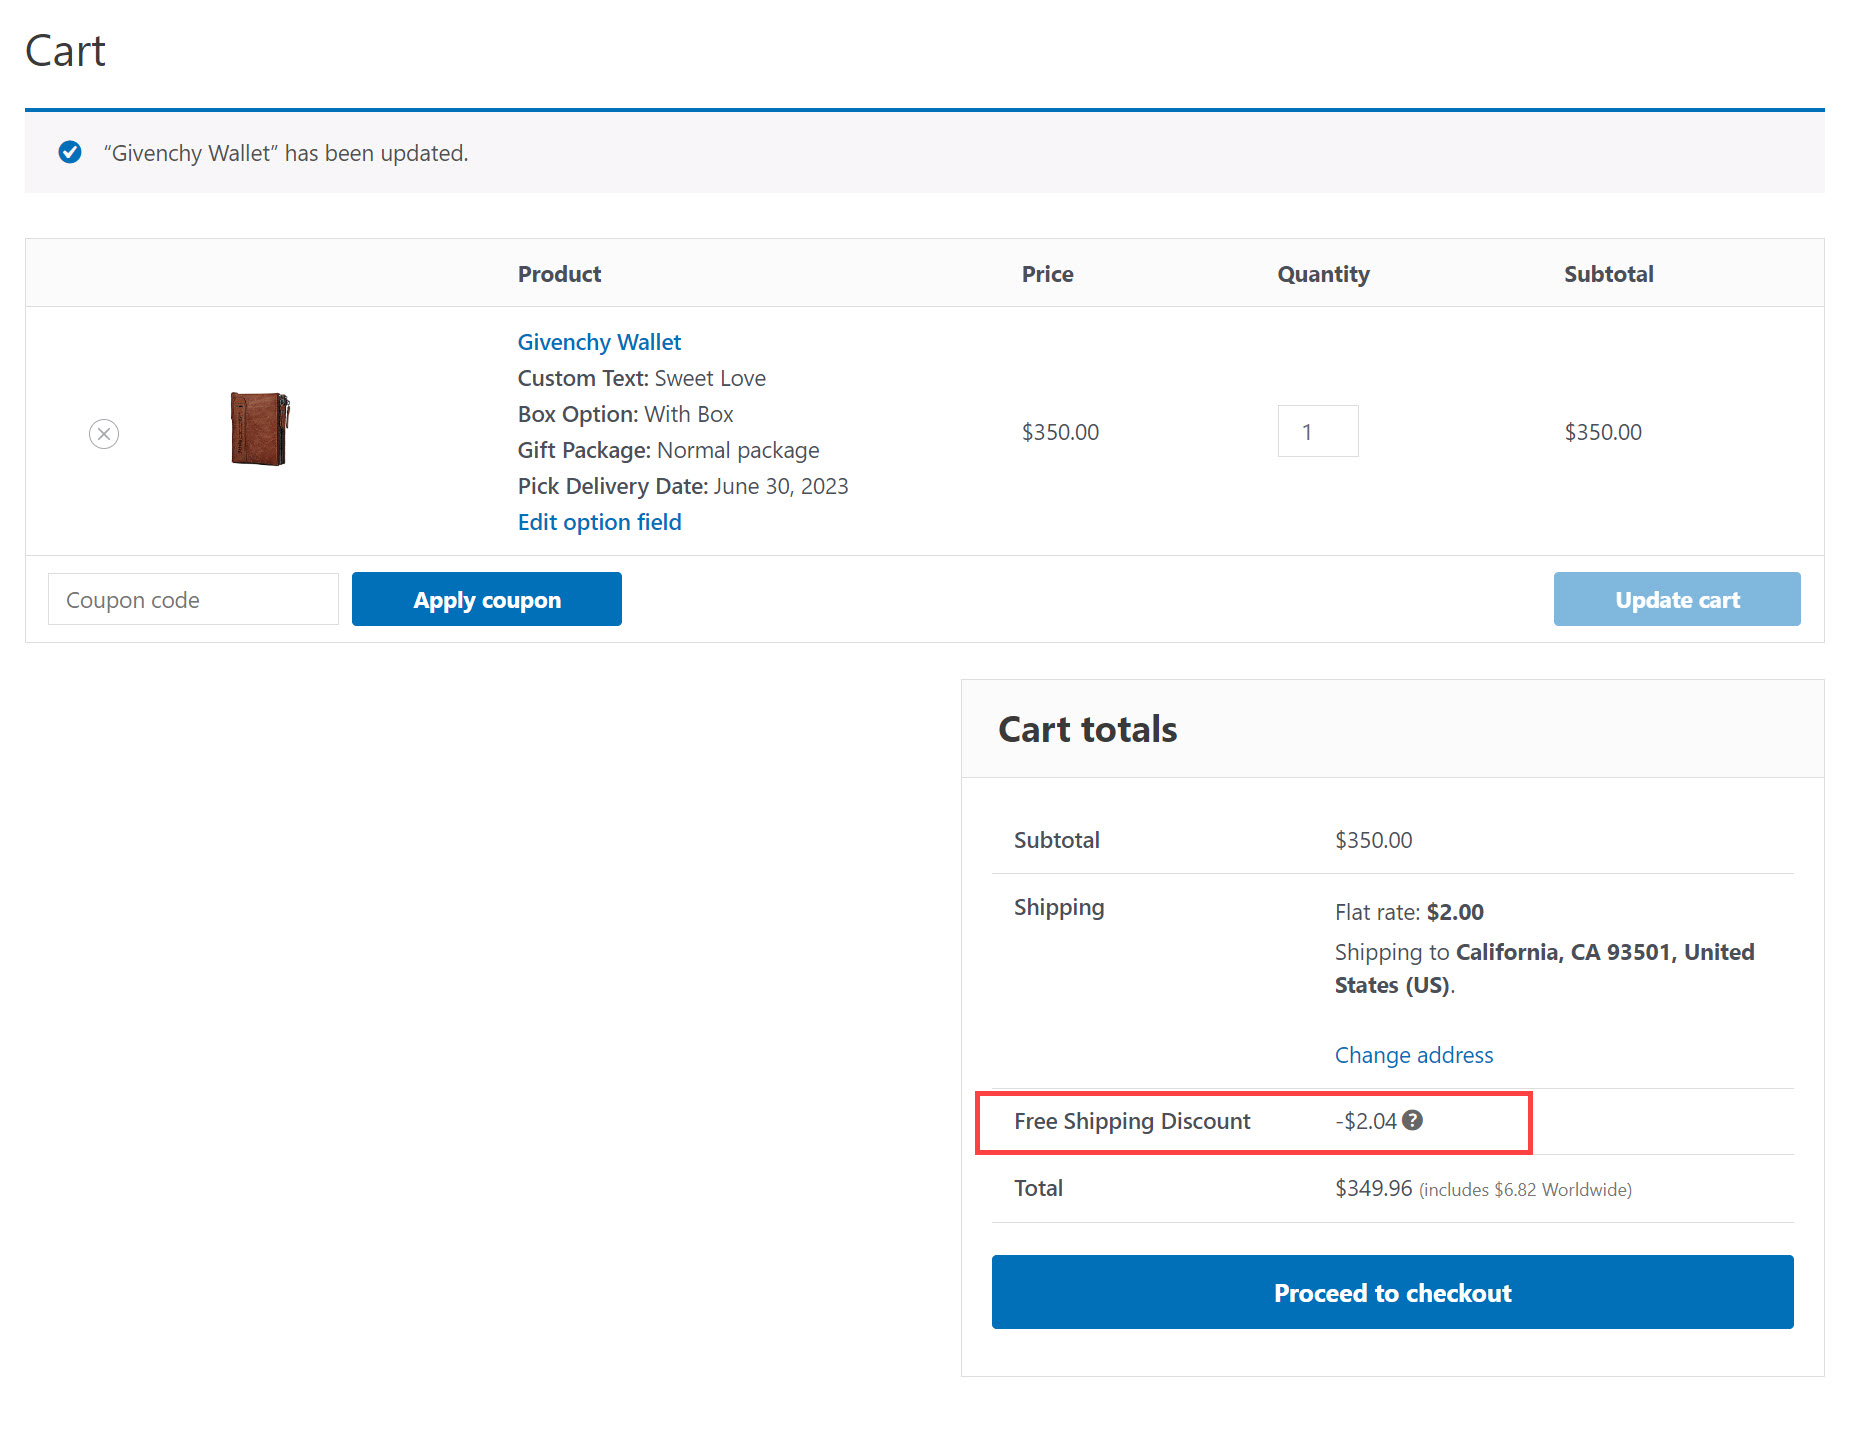The height and width of the screenshot is (1429, 1850).
Task: Click the Price column header
Action: click(1047, 274)
